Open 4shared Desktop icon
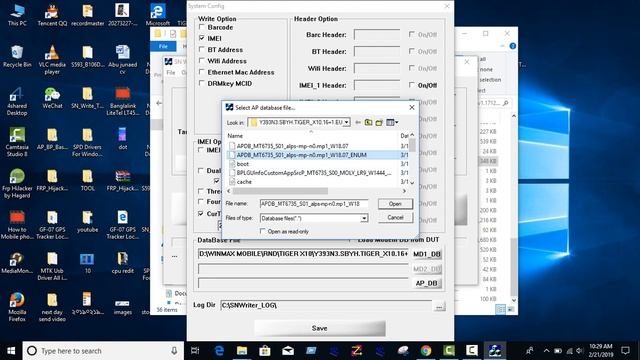 click(17, 101)
